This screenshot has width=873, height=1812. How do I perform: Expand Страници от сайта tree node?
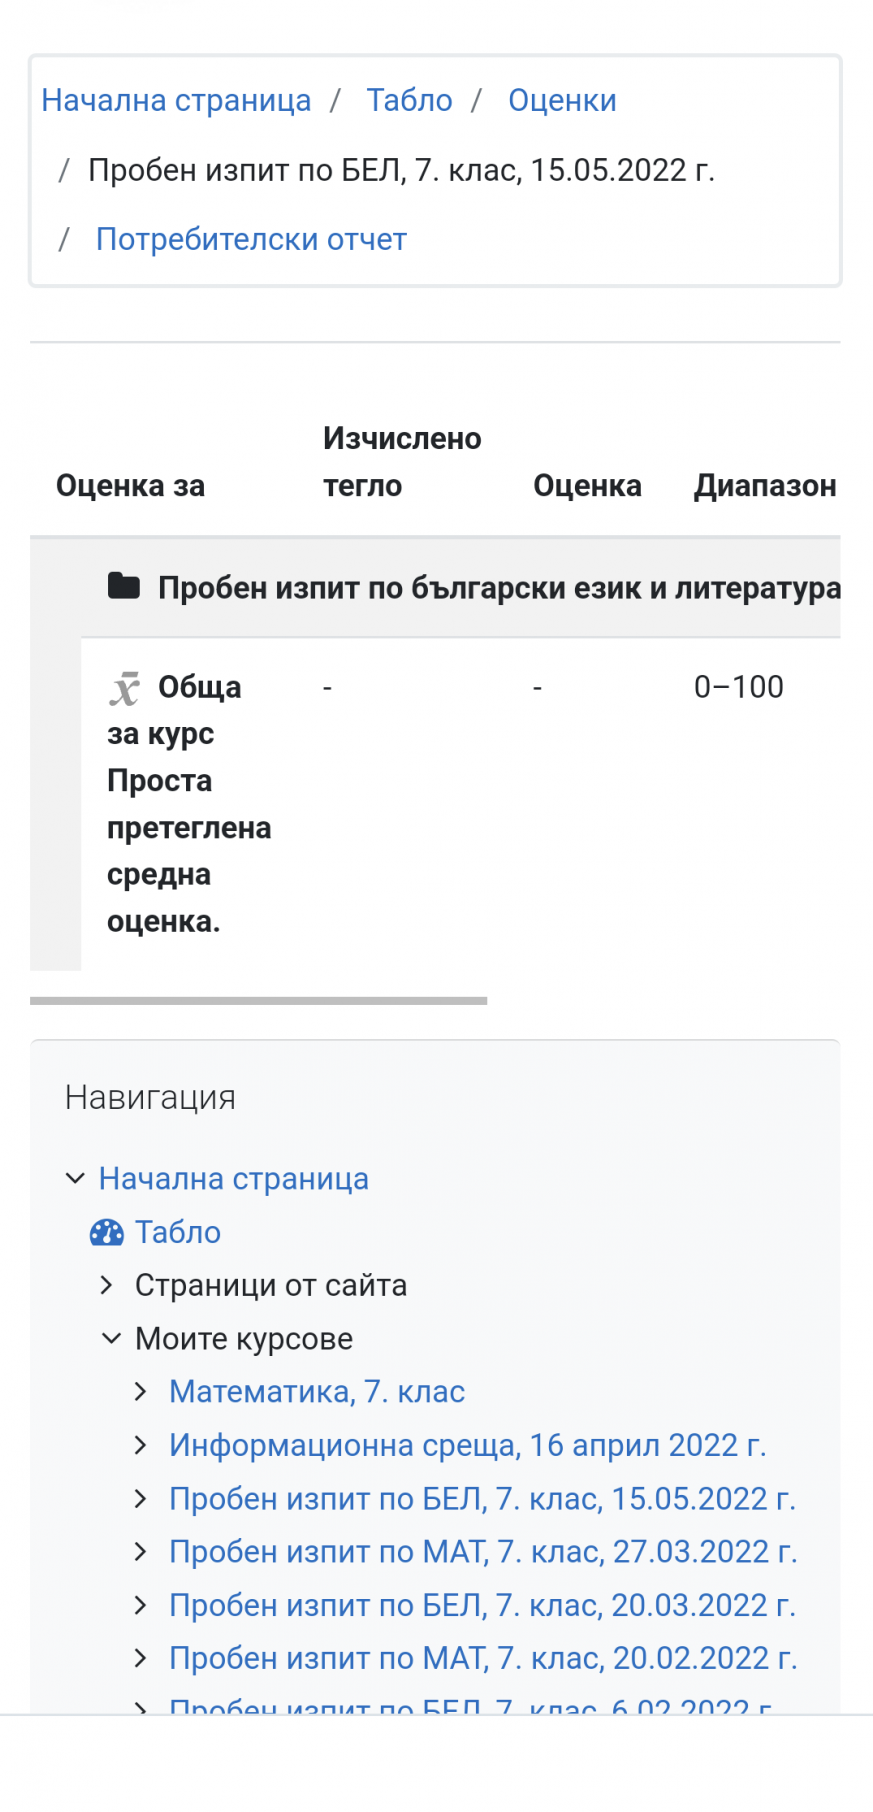coord(107,1285)
